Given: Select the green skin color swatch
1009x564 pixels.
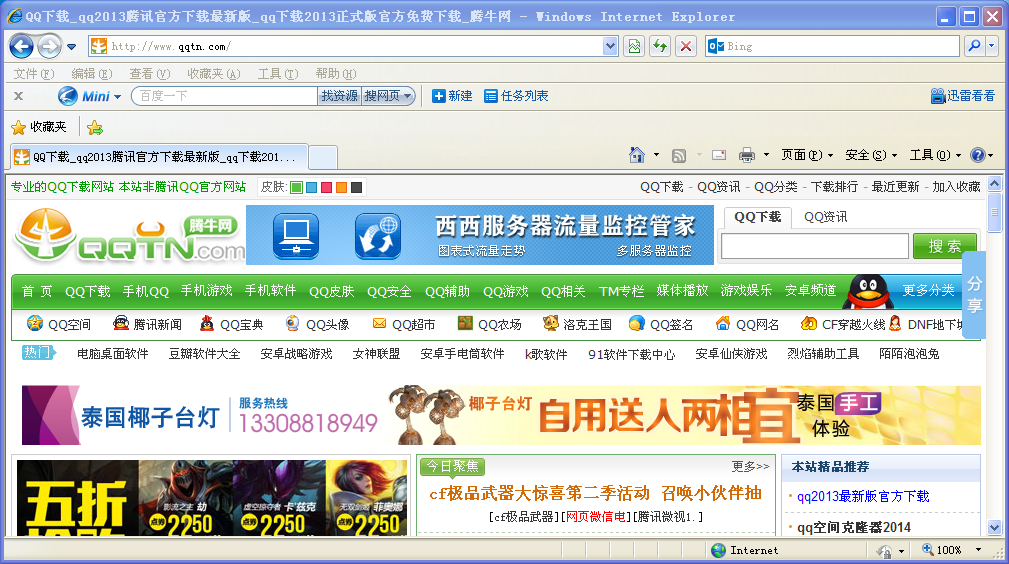Looking at the screenshot, I should [x=297, y=187].
